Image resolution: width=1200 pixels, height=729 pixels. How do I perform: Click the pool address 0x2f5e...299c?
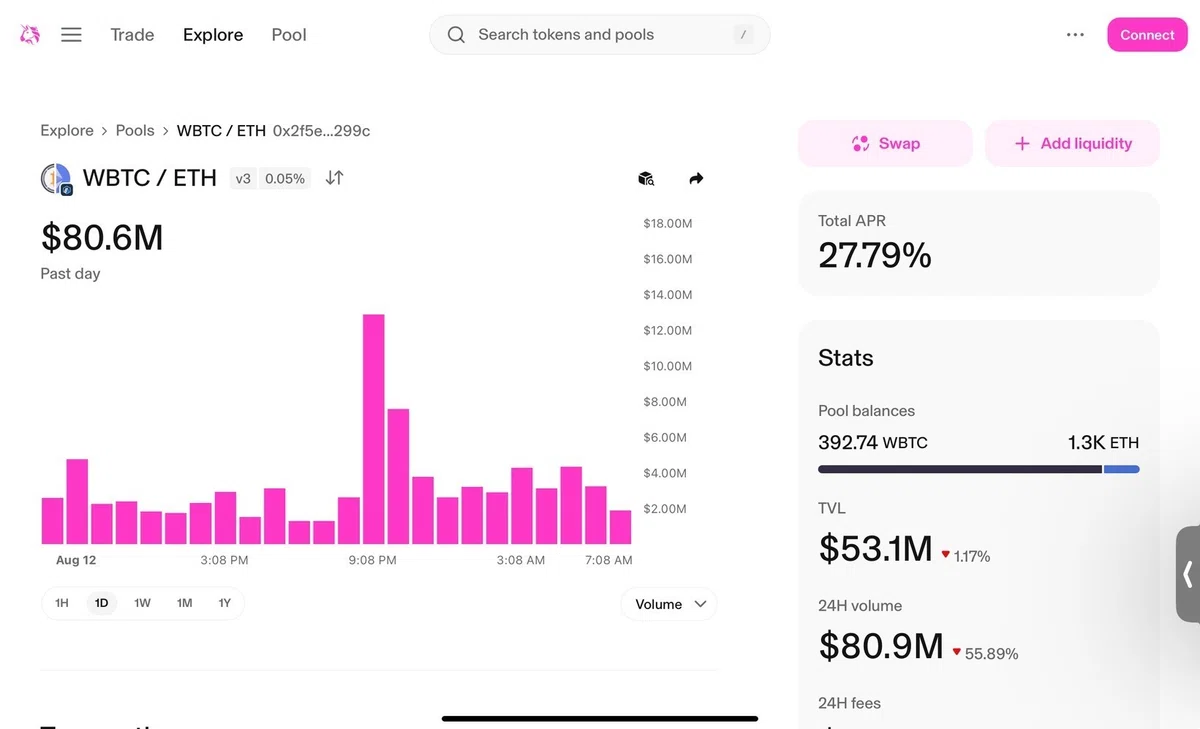point(321,131)
